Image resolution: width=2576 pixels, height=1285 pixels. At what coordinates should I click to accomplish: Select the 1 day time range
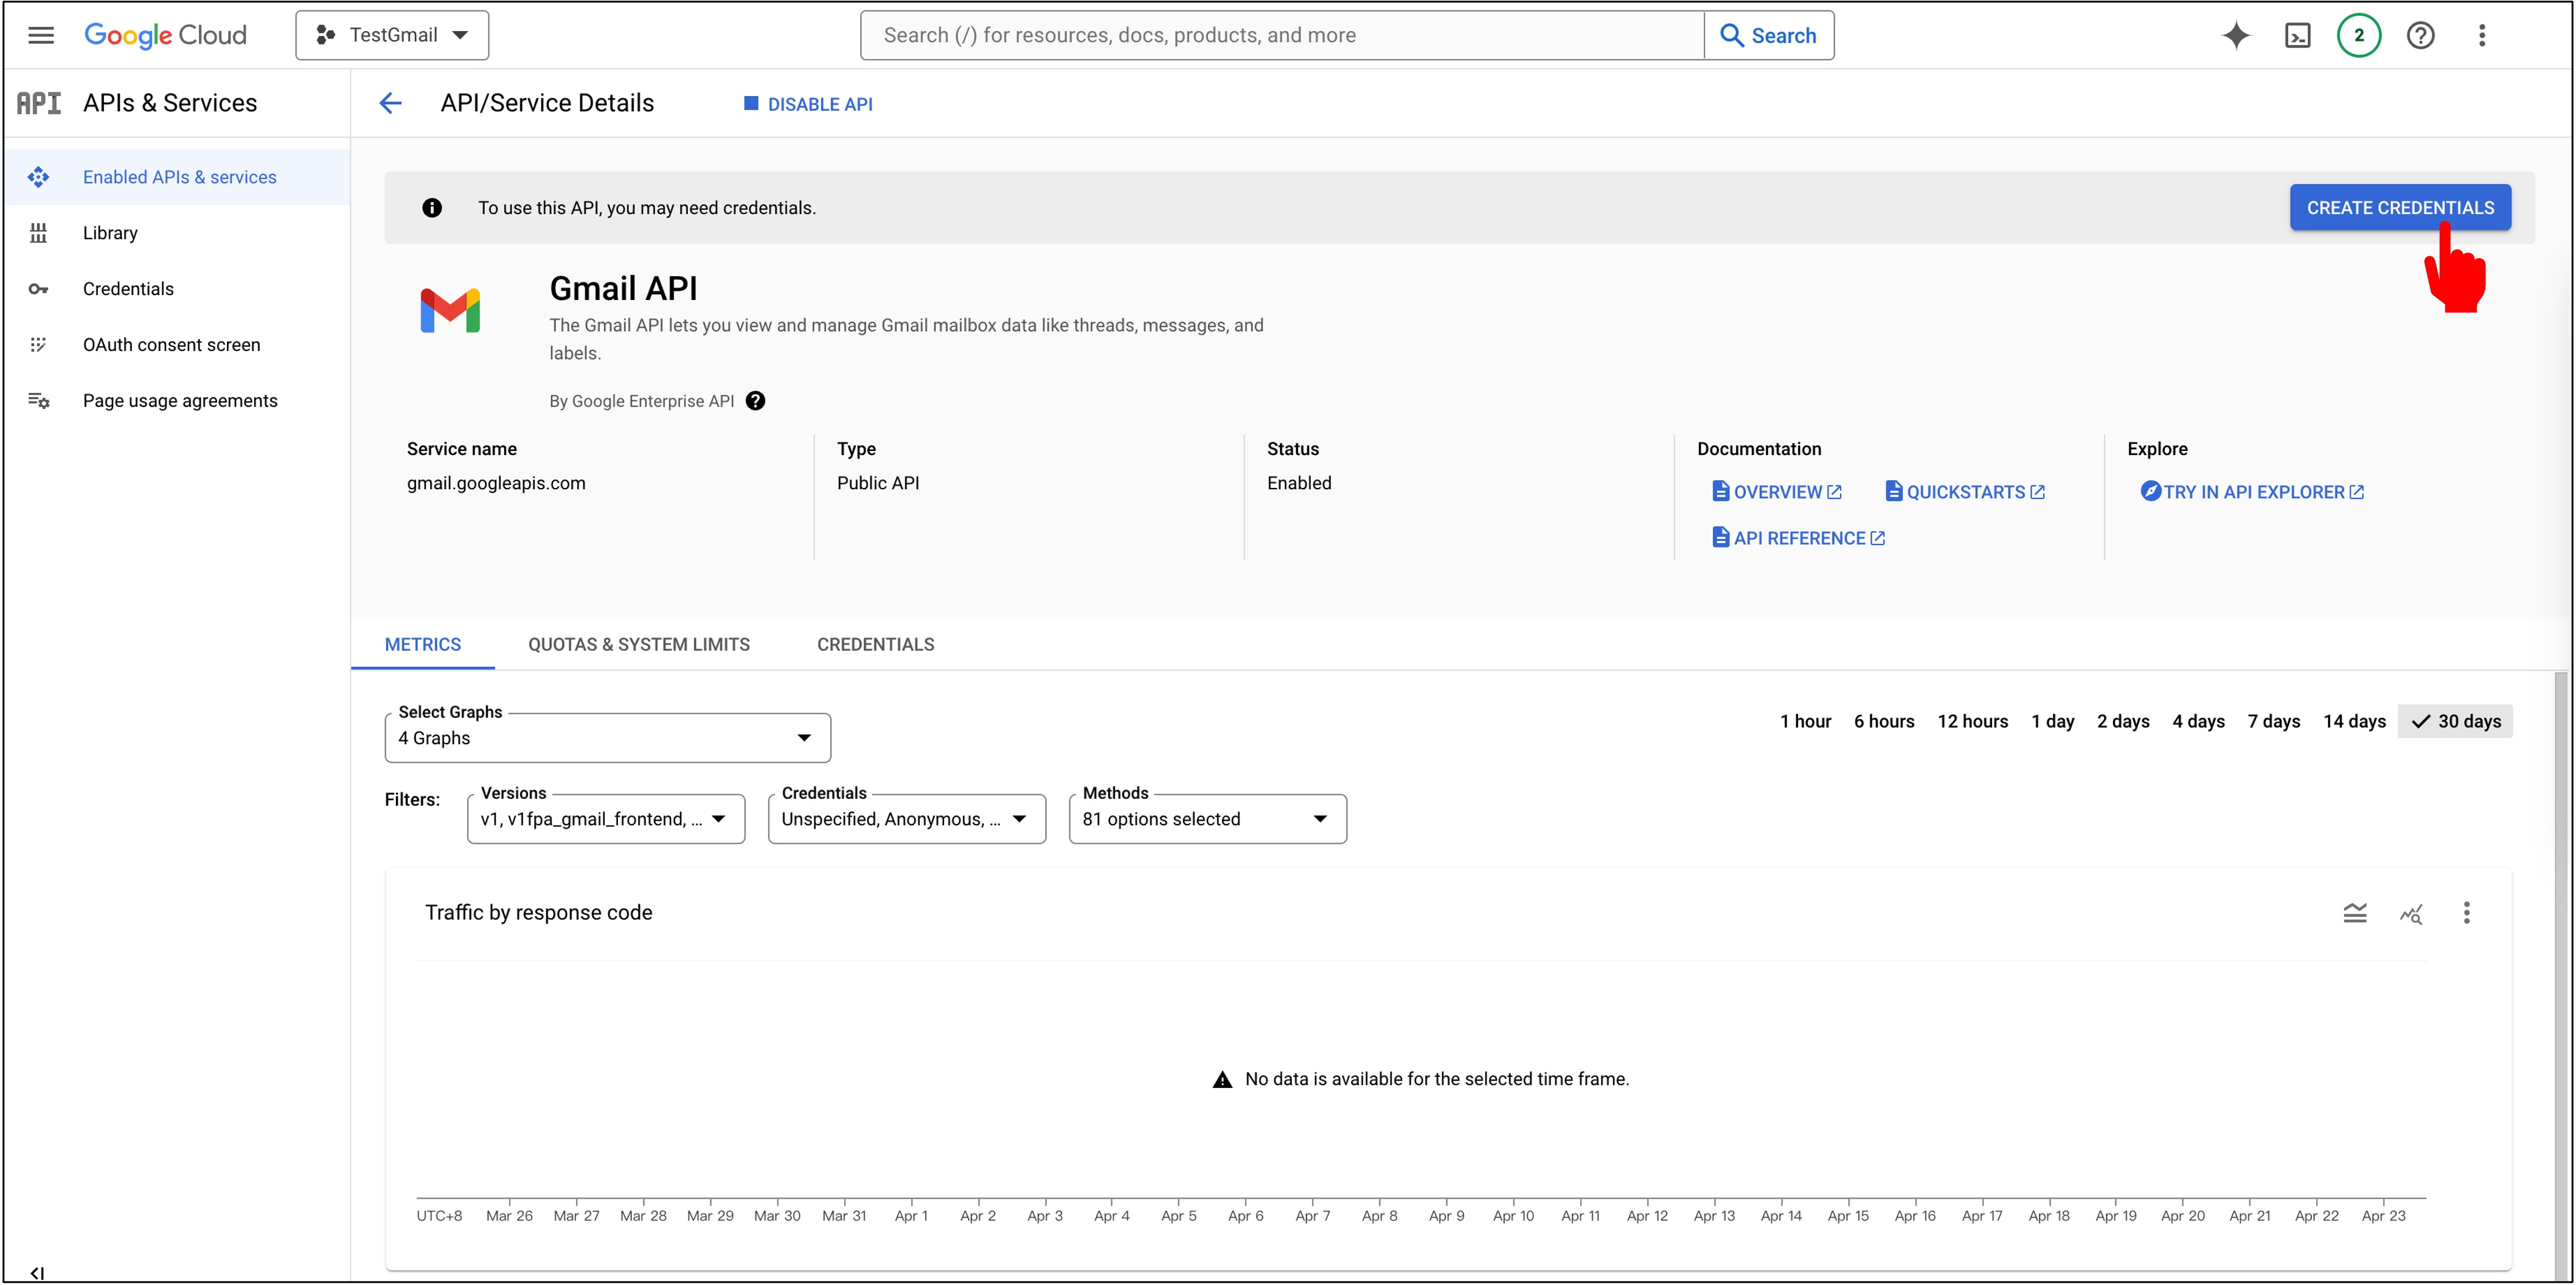click(2052, 722)
